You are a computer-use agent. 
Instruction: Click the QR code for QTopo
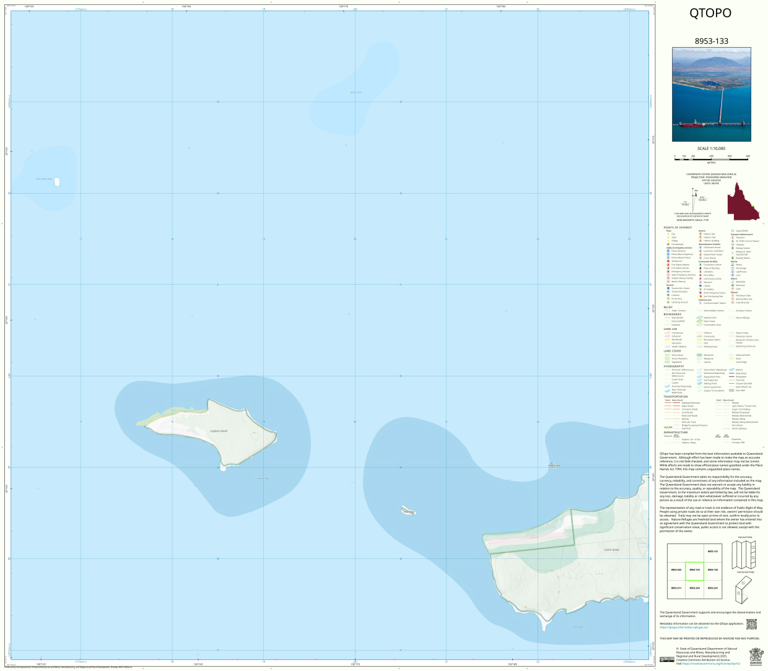click(751, 624)
